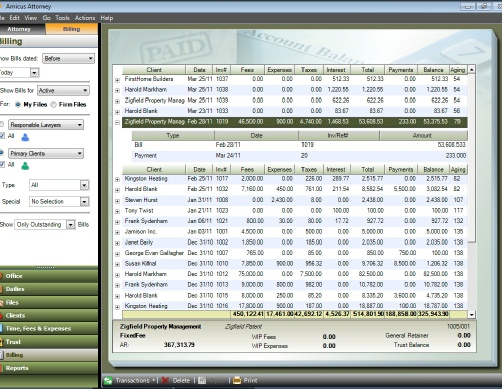Select the Payment row dated Mar 24/11

pyautogui.click(x=299, y=155)
